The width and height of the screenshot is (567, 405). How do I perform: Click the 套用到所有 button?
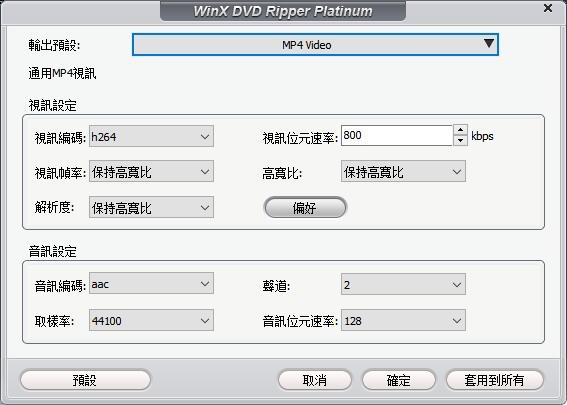tap(495, 380)
